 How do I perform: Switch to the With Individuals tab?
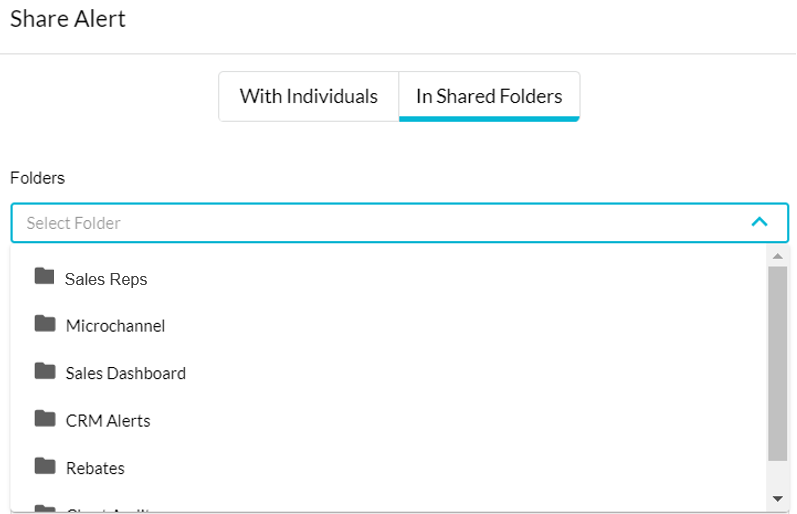coord(309,97)
